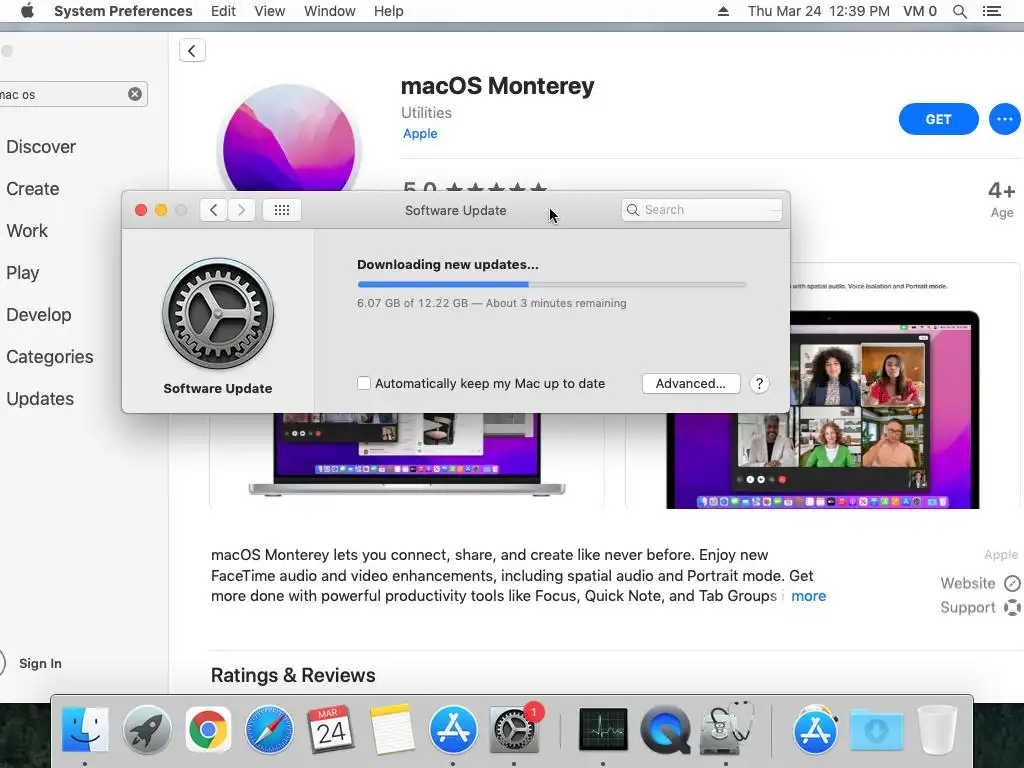Click Search field in Software Update window
1024x768 pixels.
[x=702, y=210]
